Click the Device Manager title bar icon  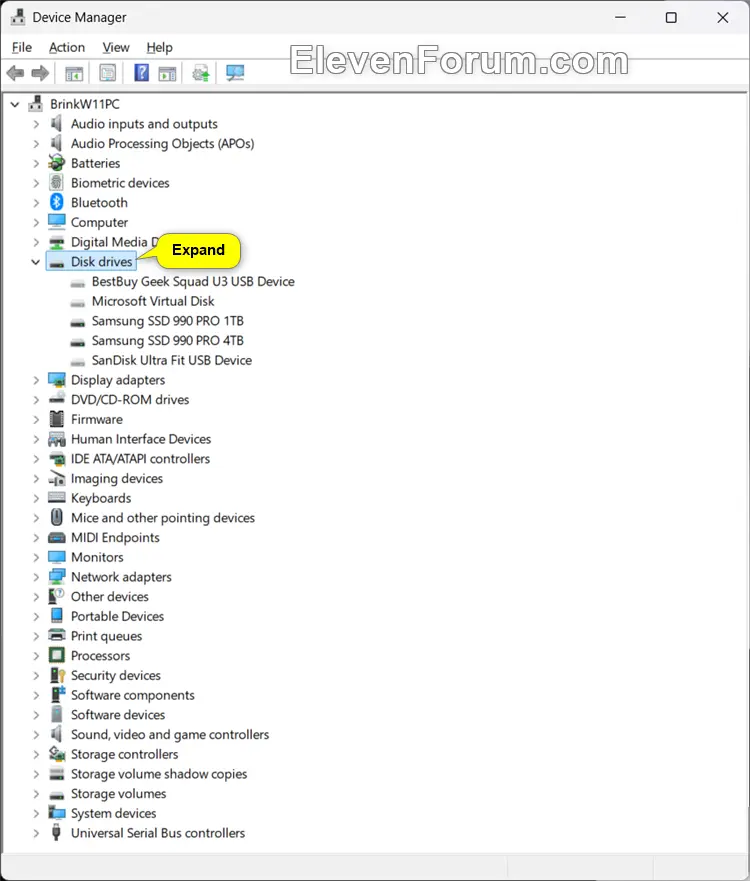[18, 17]
